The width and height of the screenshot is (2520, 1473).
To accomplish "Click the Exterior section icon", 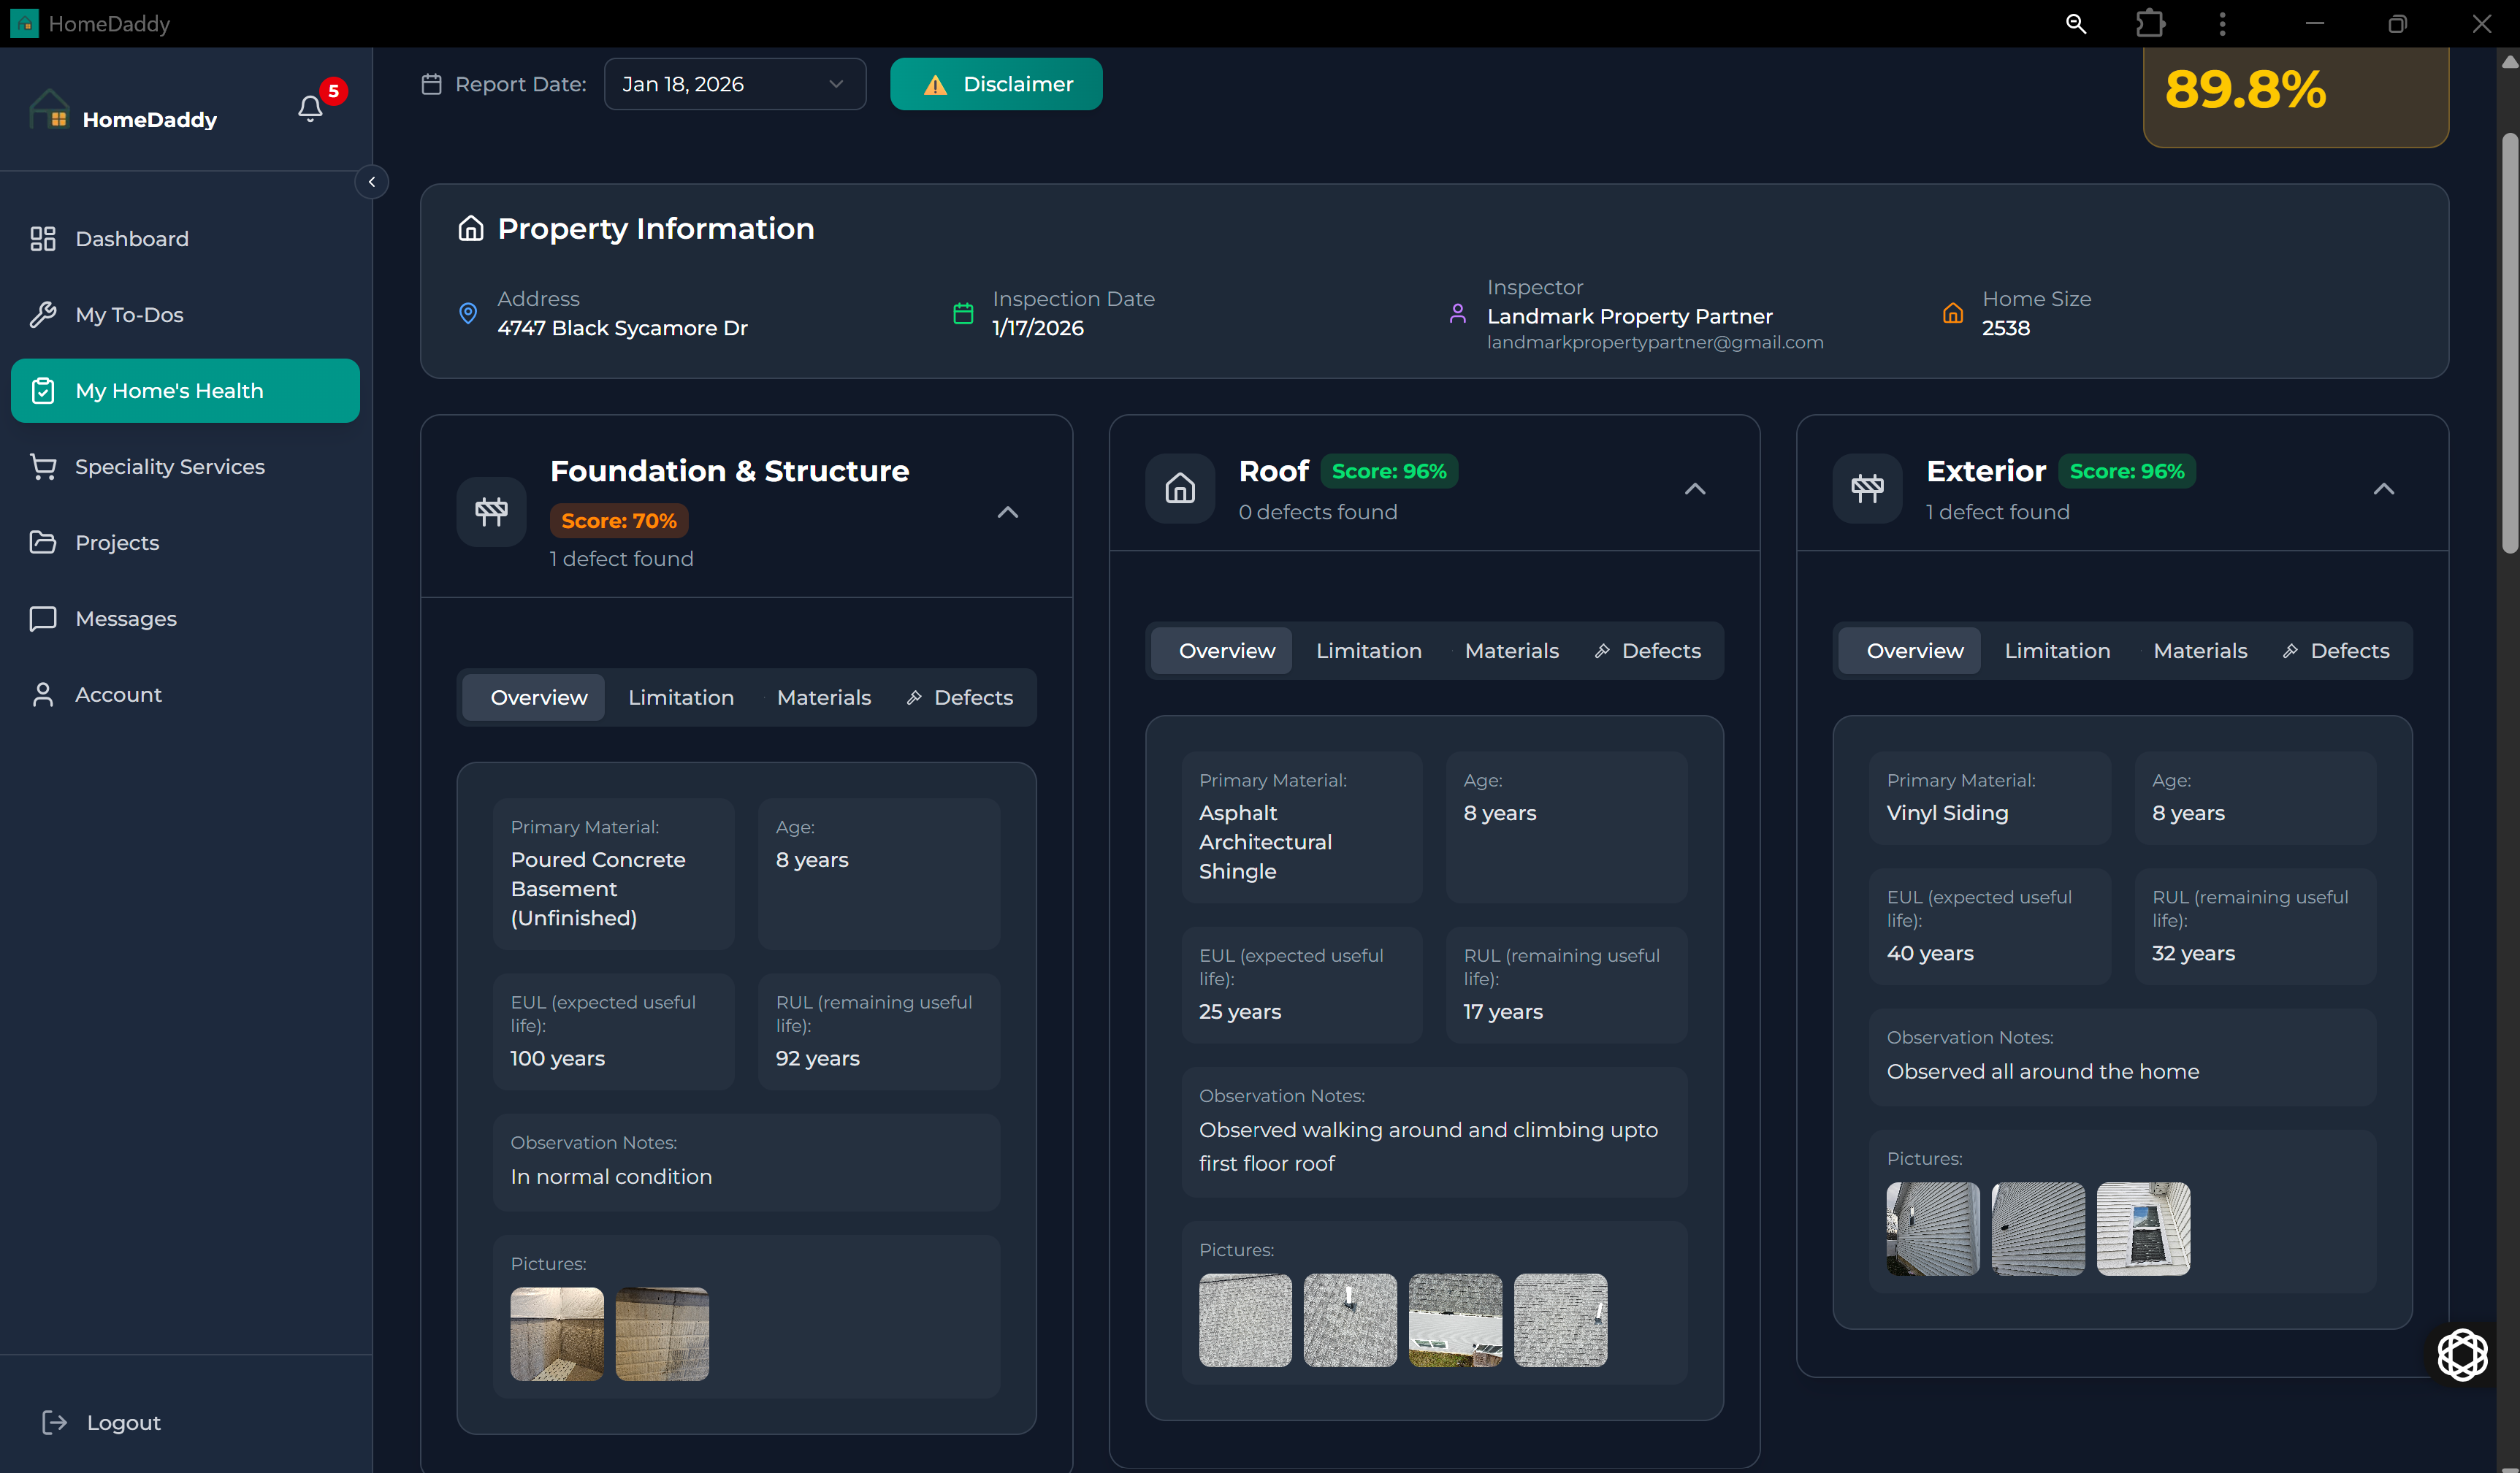I will click(1867, 488).
